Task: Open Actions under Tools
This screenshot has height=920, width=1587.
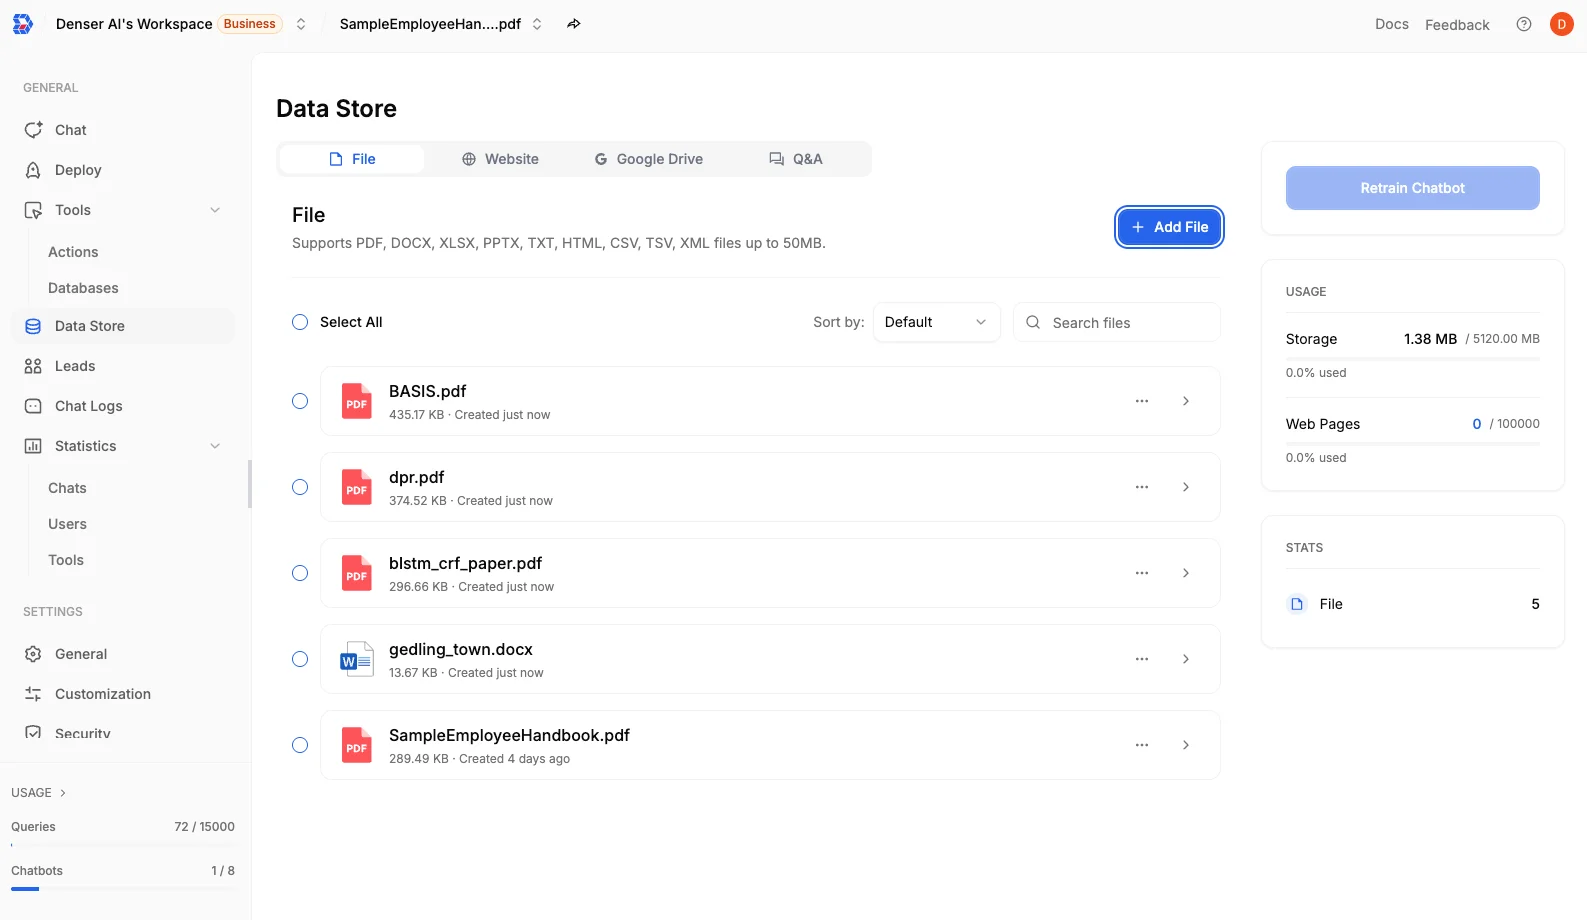Action: (73, 252)
